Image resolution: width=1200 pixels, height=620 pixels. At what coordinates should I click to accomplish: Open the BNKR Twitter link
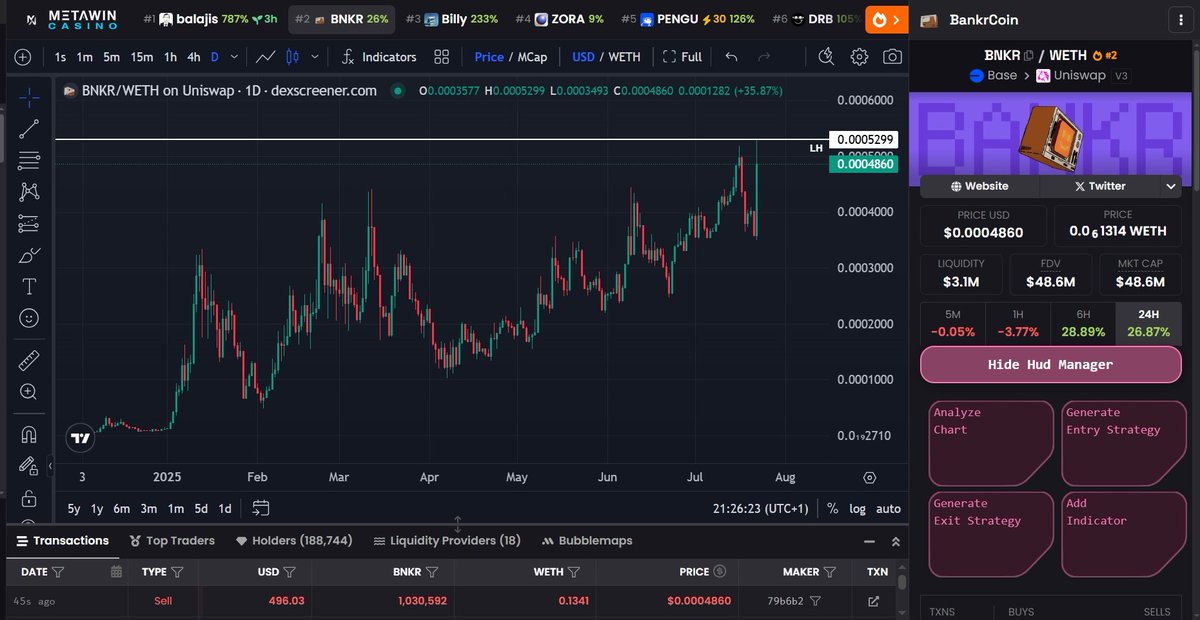tap(1100, 186)
